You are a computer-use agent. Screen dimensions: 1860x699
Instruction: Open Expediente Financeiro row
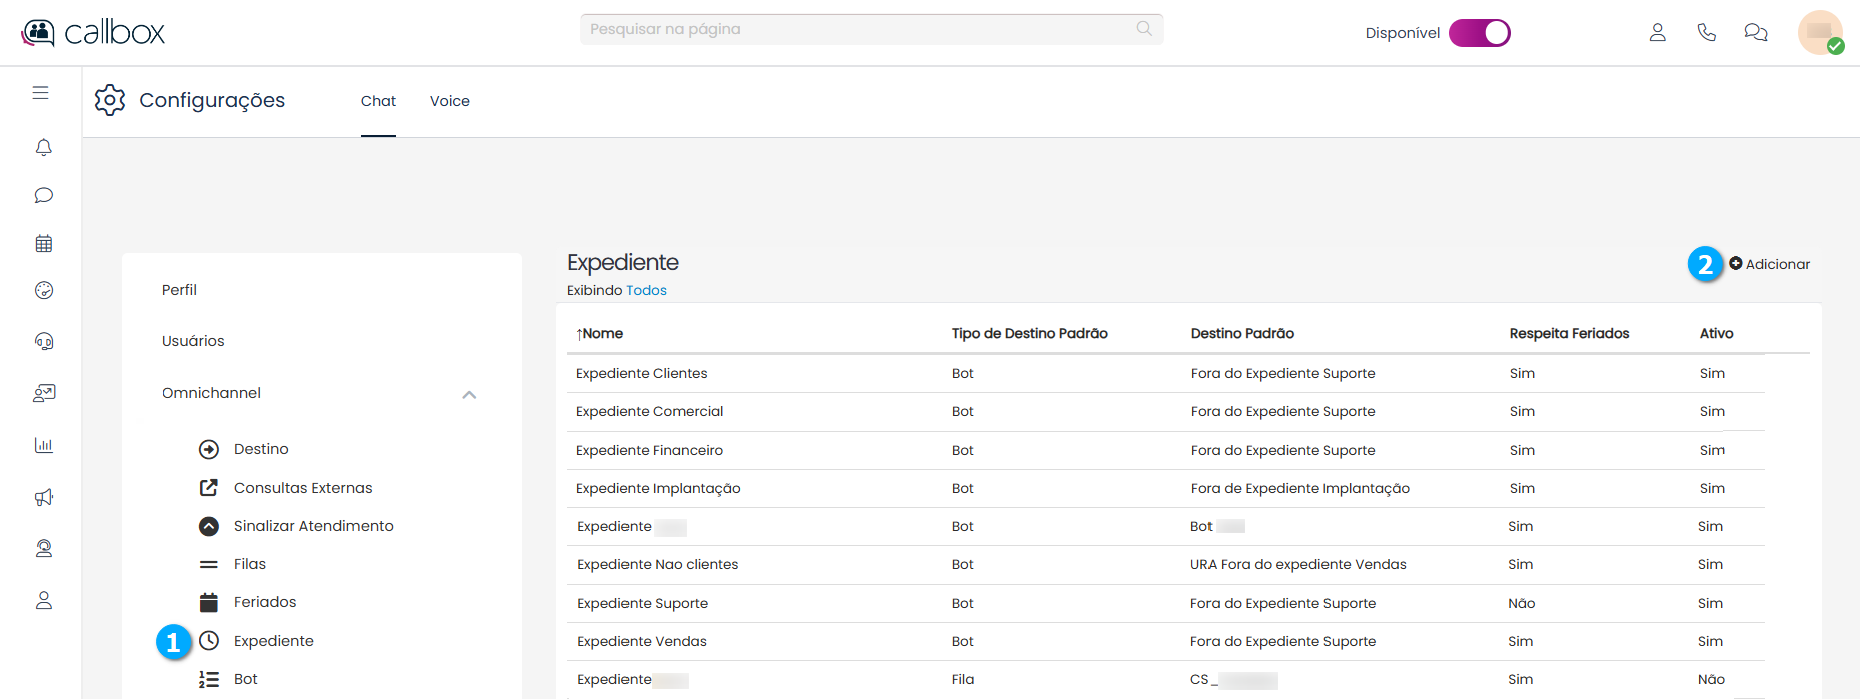[649, 451]
